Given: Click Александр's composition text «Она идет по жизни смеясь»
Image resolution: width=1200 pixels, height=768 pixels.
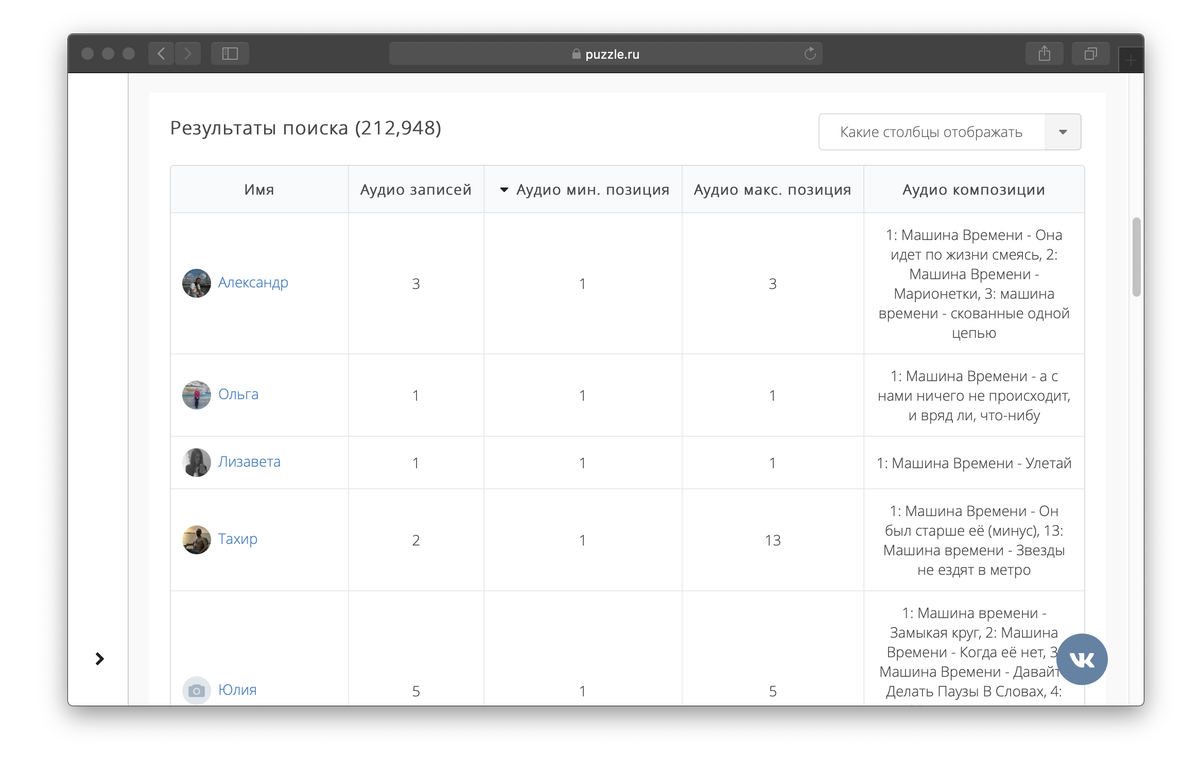Looking at the screenshot, I should point(974,245).
